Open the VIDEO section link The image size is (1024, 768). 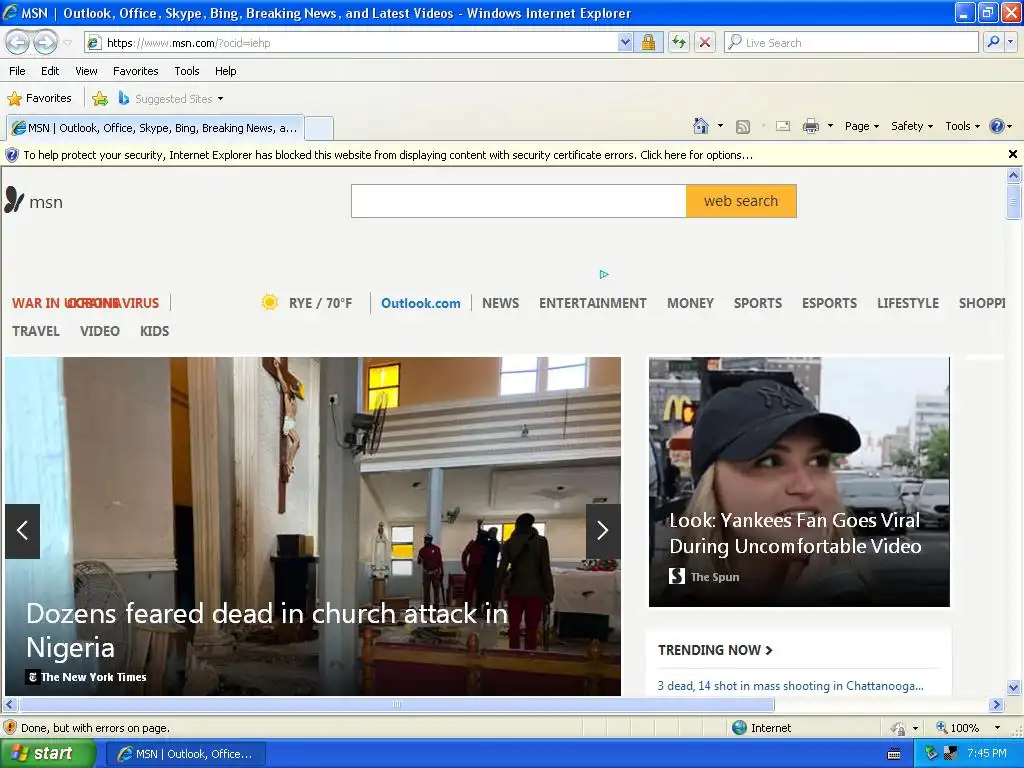pos(99,331)
